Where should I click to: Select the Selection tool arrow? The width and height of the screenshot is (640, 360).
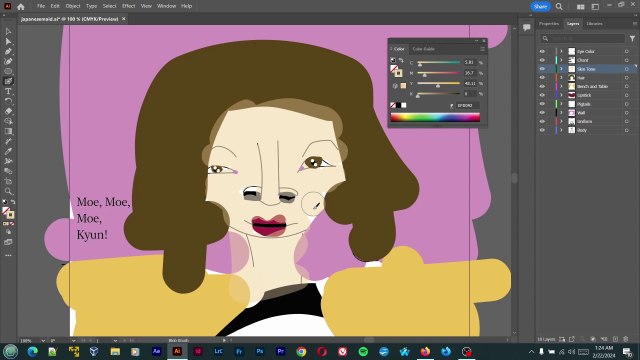click(8, 31)
